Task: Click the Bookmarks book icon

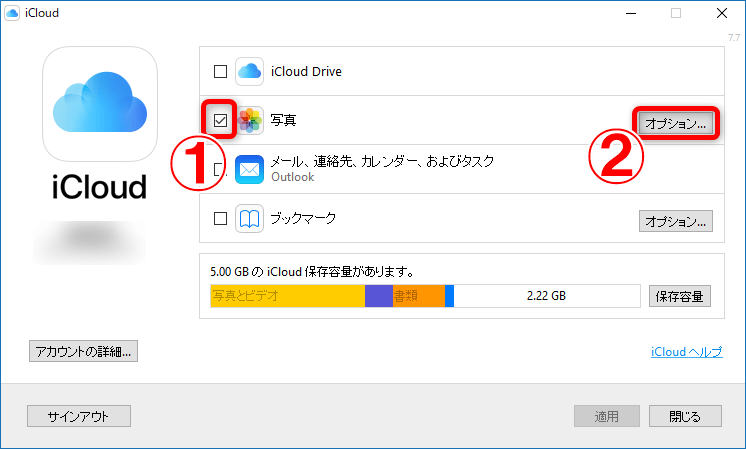Action: point(249,219)
